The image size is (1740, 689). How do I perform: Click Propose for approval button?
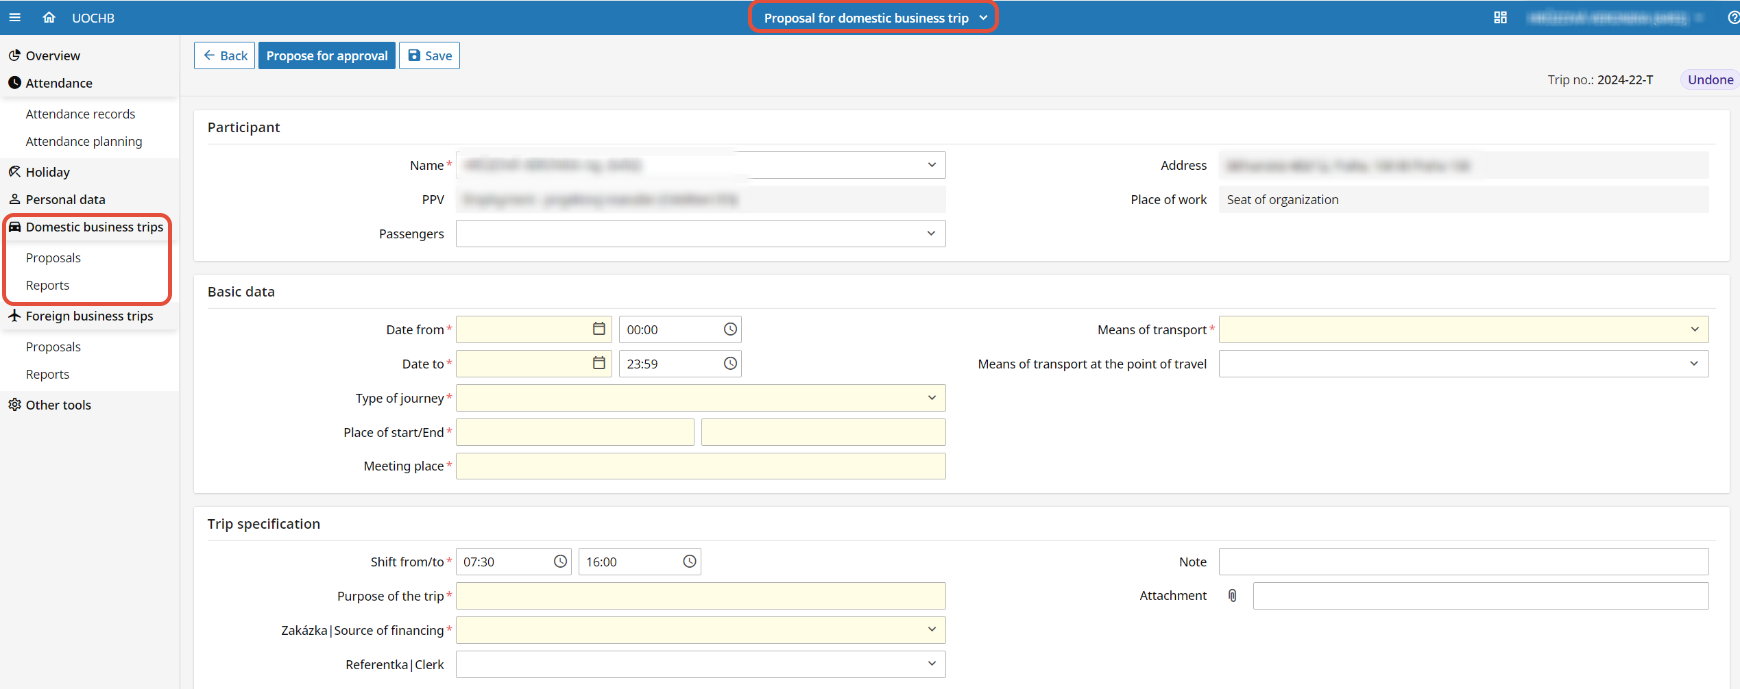pyautogui.click(x=327, y=56)
